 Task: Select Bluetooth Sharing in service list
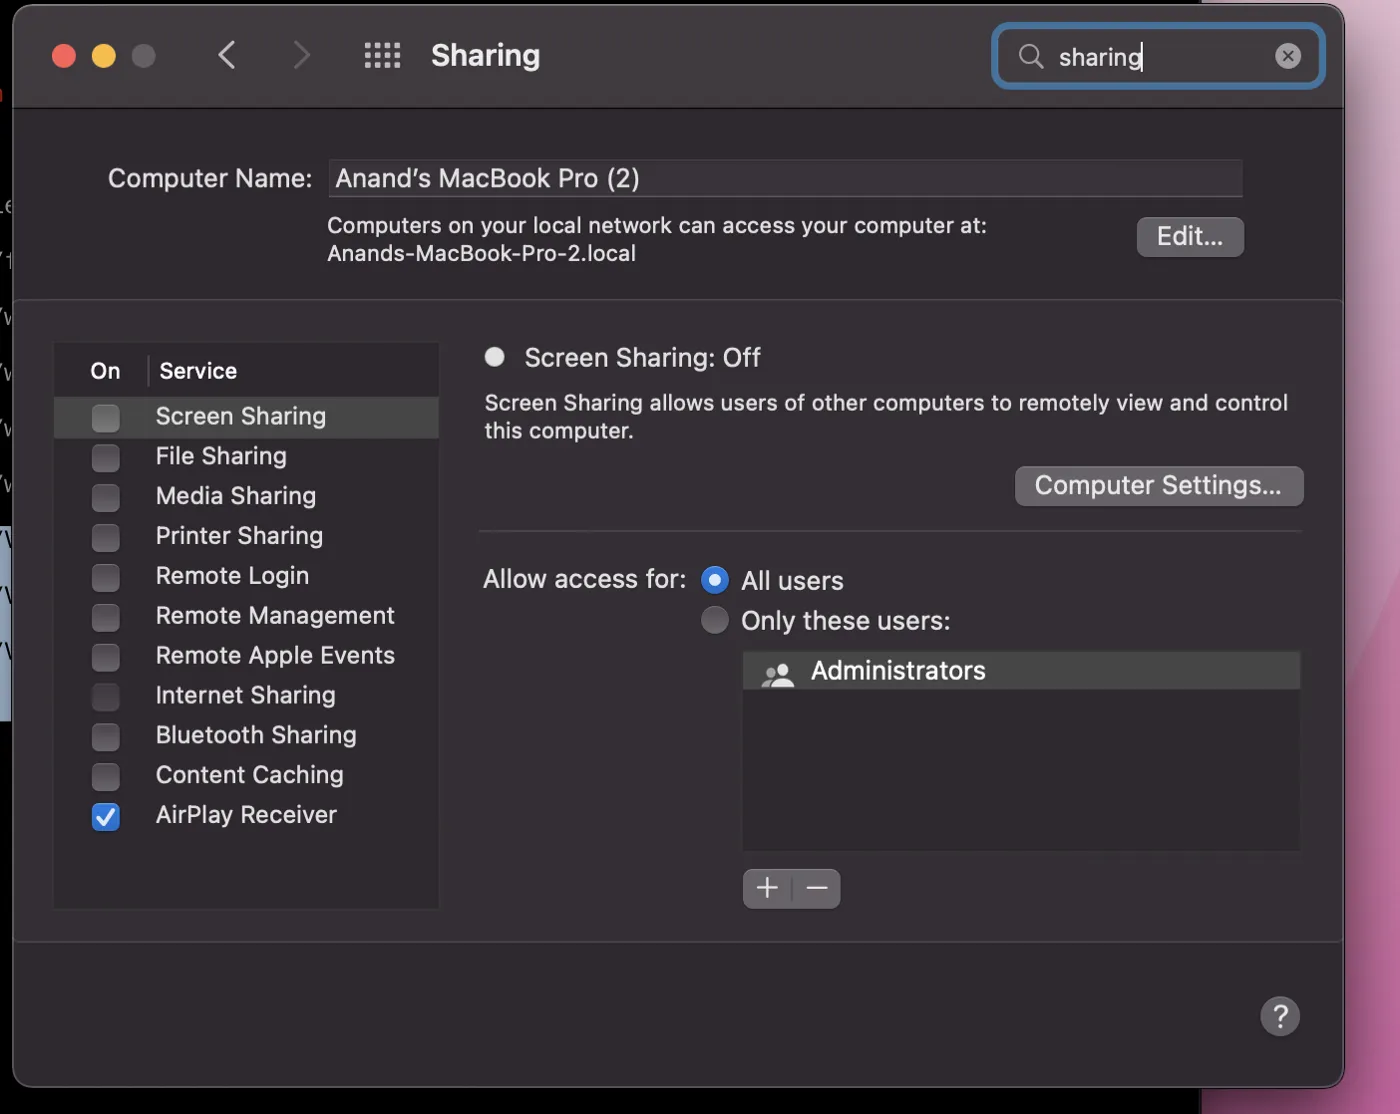pos(256,735)
